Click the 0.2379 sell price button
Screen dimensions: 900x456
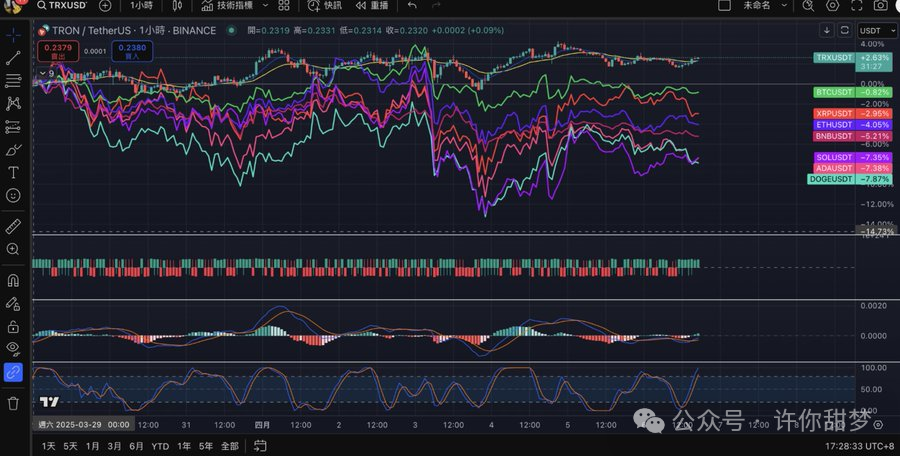tap(58, 51)
